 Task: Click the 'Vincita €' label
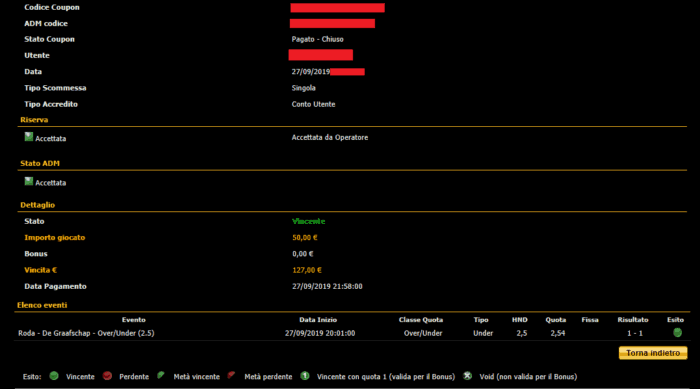[x=41, y=270]
